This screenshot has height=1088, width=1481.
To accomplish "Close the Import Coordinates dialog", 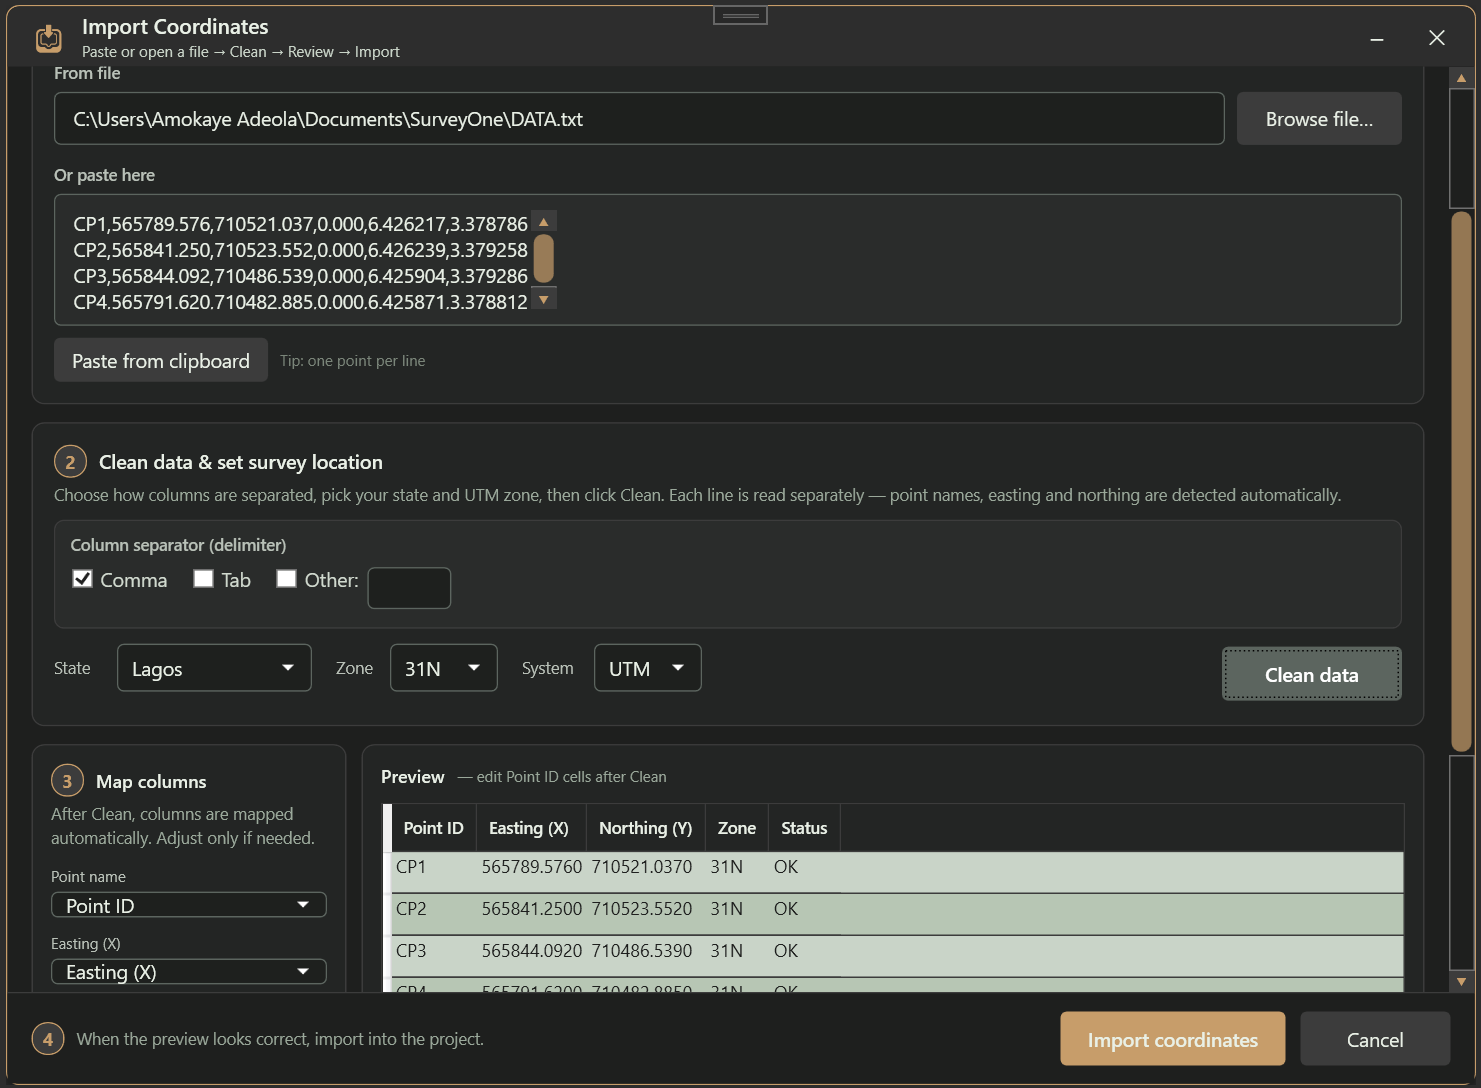I will coord(1437,38).
